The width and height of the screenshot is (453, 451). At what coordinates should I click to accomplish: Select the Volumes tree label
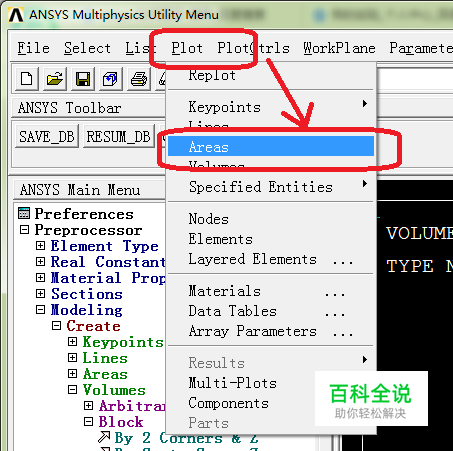coord(114,390)
